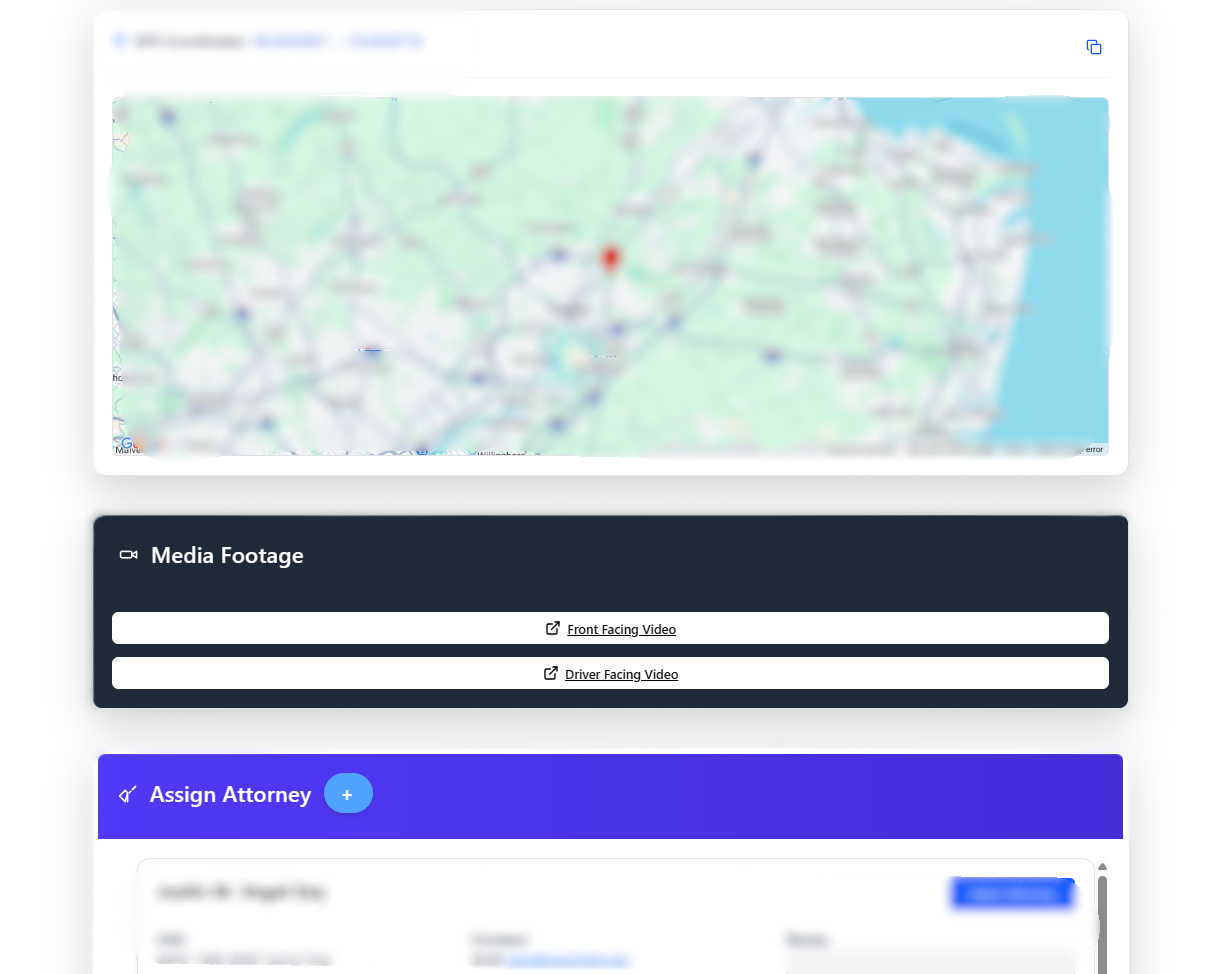Viewport: 1227px width, 974px height.
Task: Click the Google logo on the map
Action: tap(126, 443)
